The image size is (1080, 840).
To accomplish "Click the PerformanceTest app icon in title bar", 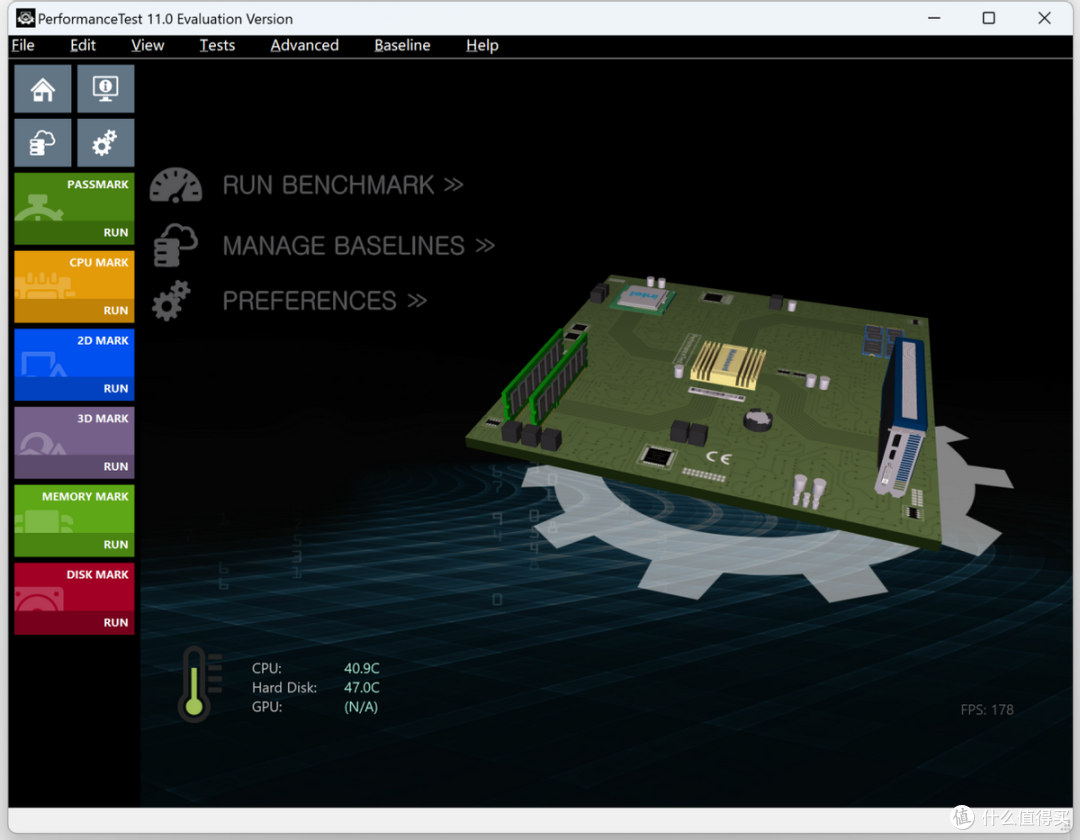I will 25,19.
